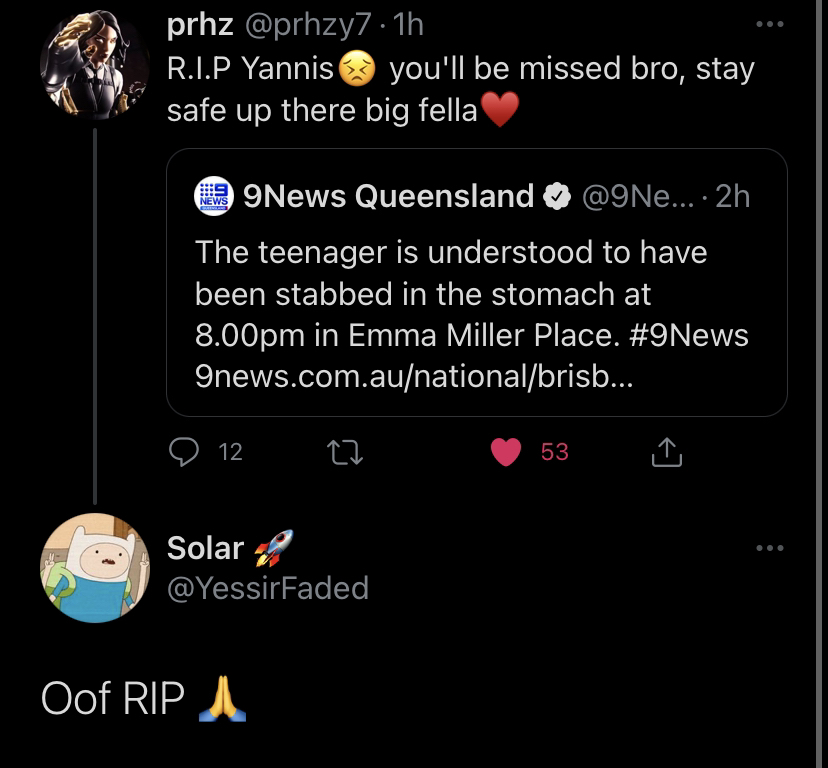Visit the @YessirFaded handle
This screenshot has height=768, width=828.
(267, 588)
